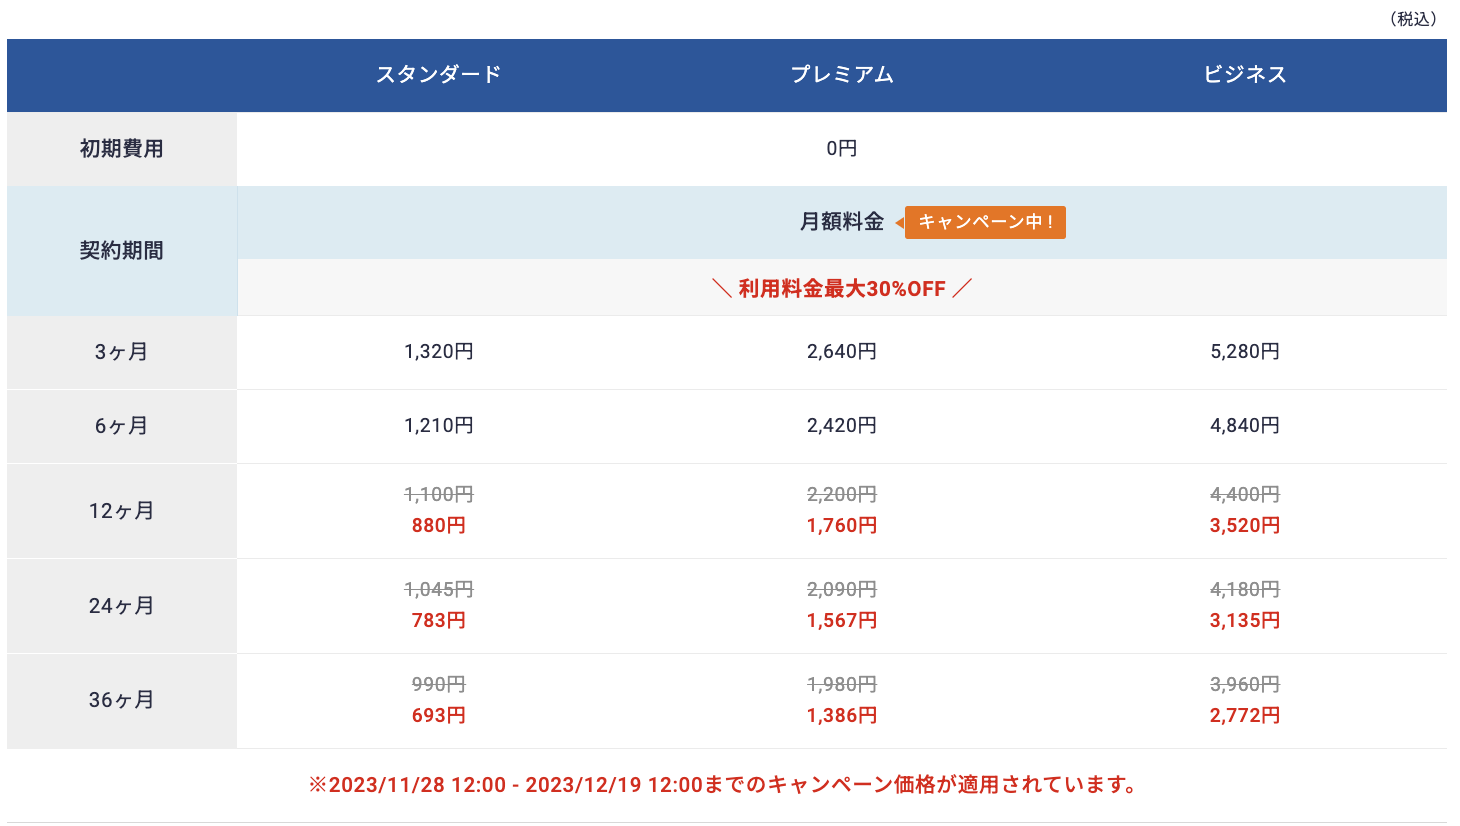Image resolution: width=1460 pixels, height=826 pixels.
Task: Click the struck-through 4,400円 price
Action: 1245,495
